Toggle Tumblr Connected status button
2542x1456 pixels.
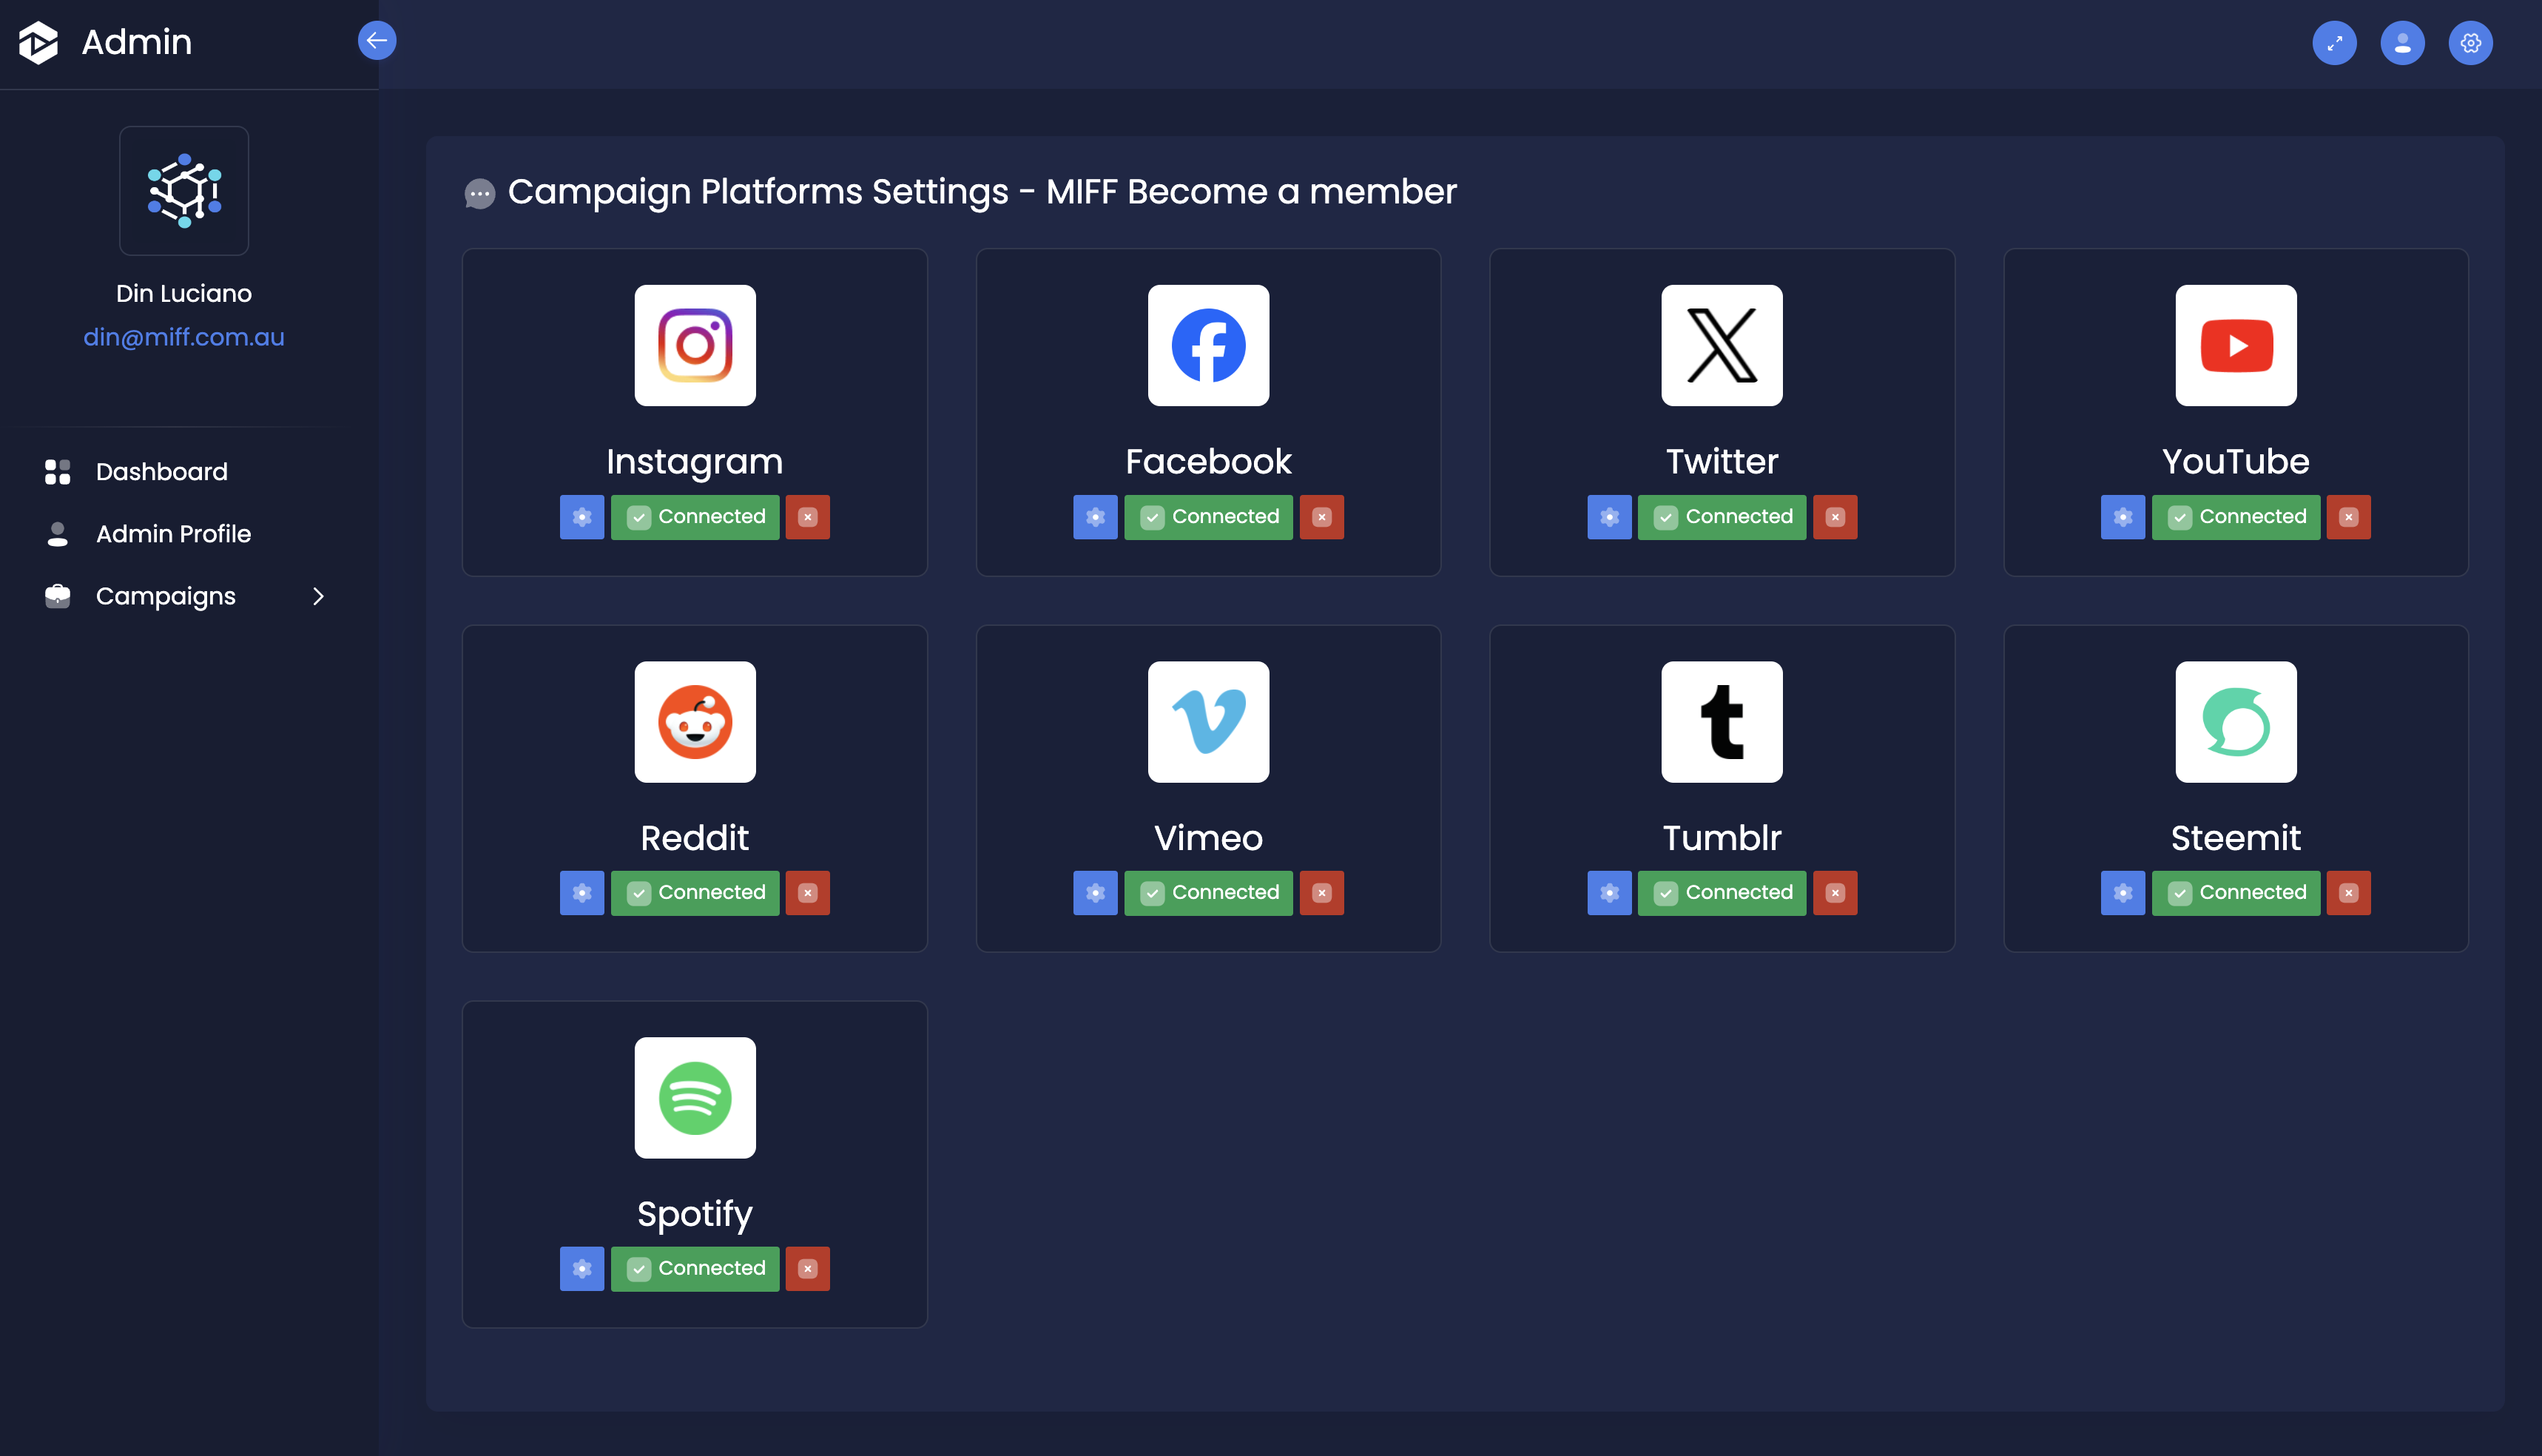(1721, 893)
